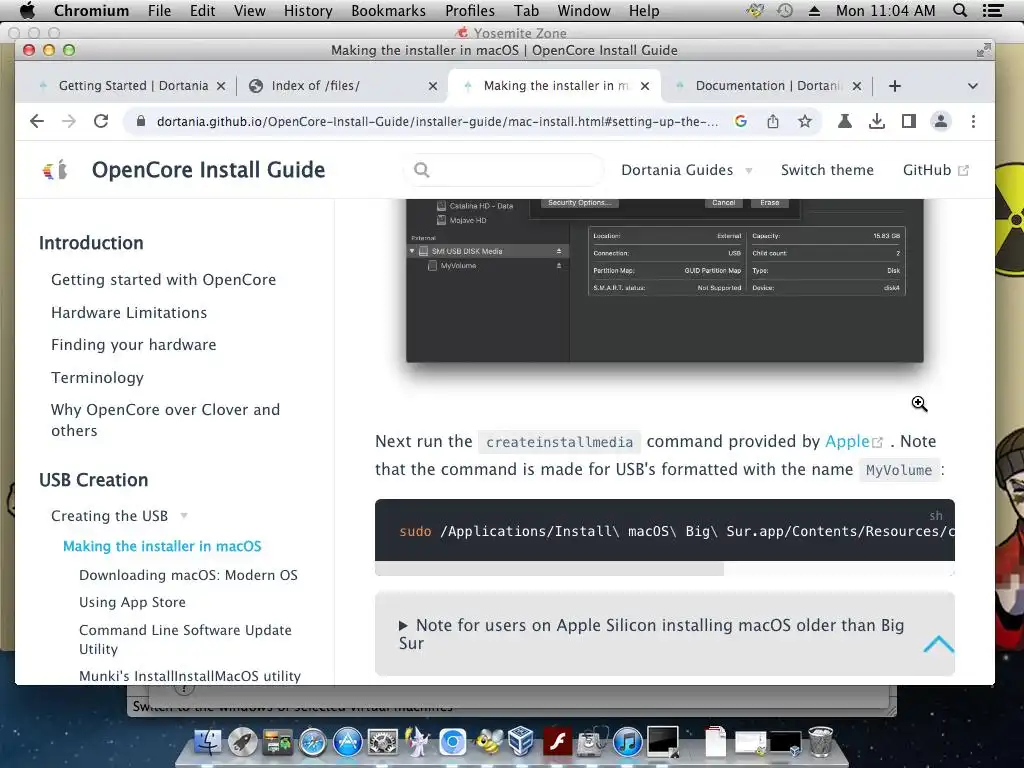Open the OpenCore Install Guide home title
The height and width of the screenshot is (768, 1024).
pyautogui.click(x=208, y=170)
